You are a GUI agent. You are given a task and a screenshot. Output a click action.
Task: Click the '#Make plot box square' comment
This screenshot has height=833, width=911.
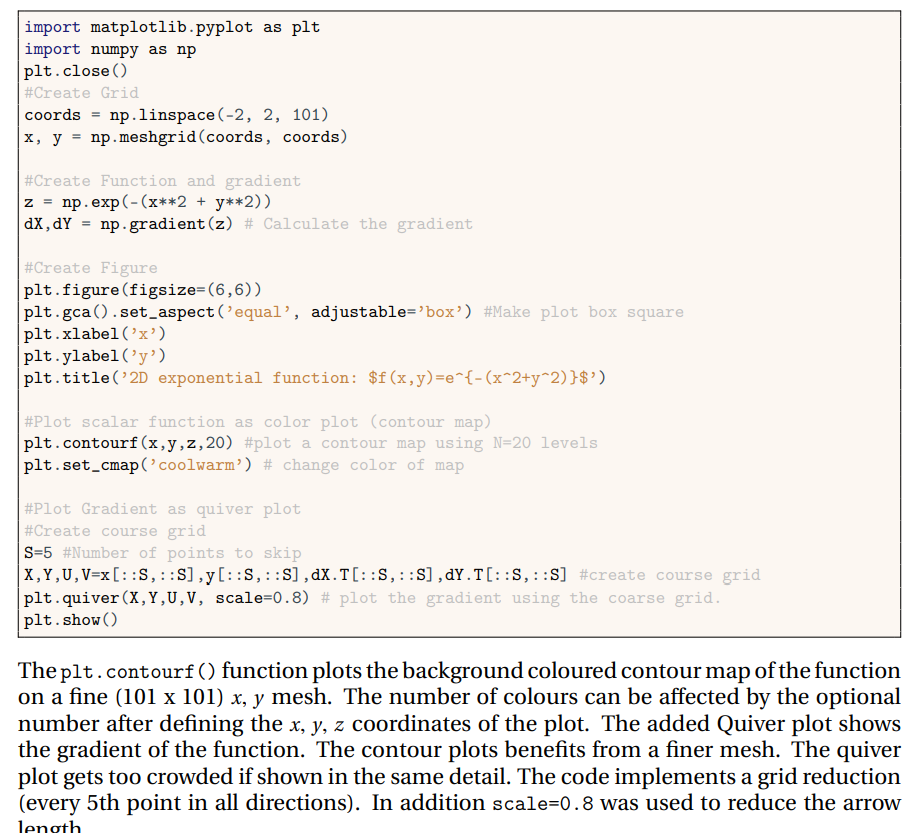pyautogui.click(x=583, y=312)
